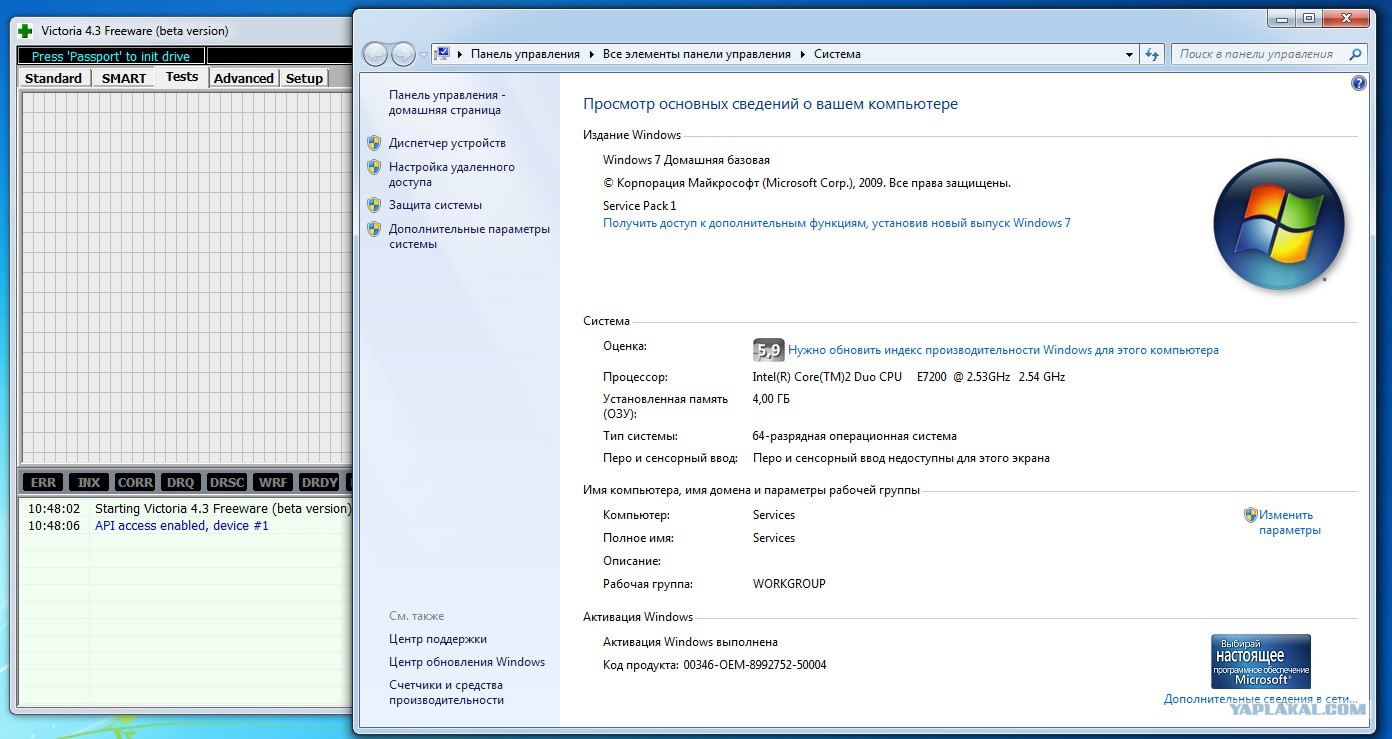
Task: Click the magnifier icon in the search box
Action: [x=1356, y=54]
